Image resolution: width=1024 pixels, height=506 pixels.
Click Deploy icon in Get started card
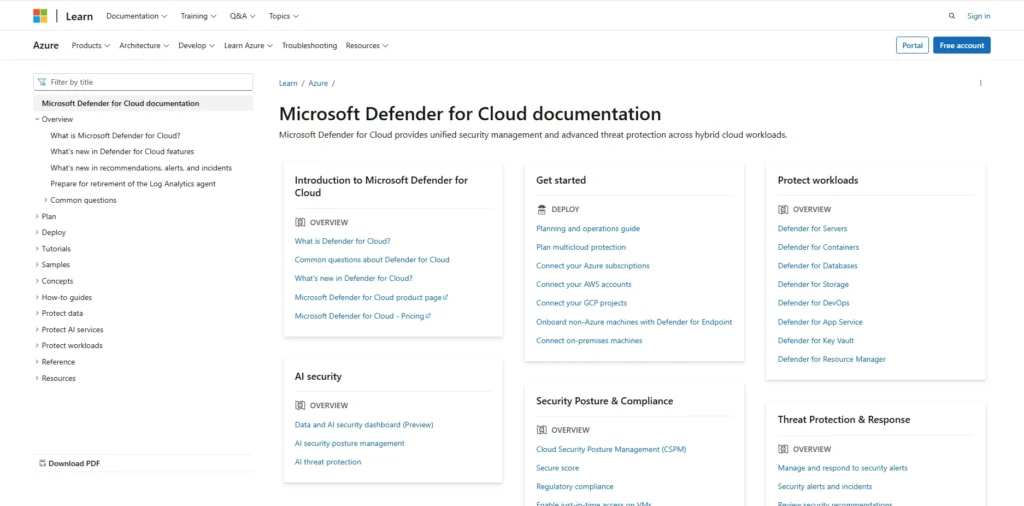[x=541, y=210]
